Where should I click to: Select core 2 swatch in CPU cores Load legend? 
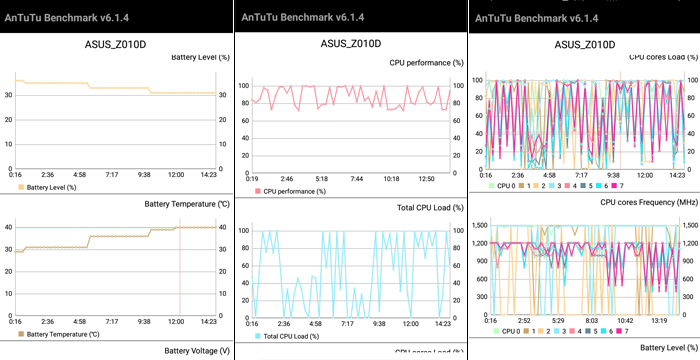(536, 185)
